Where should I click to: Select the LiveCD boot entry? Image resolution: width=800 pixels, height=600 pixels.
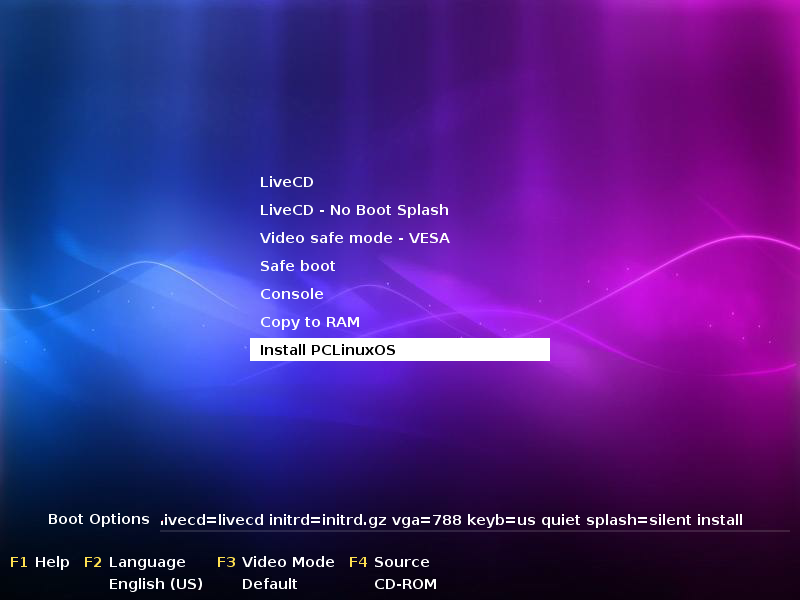pyautogui.click(x=287, y=182)
